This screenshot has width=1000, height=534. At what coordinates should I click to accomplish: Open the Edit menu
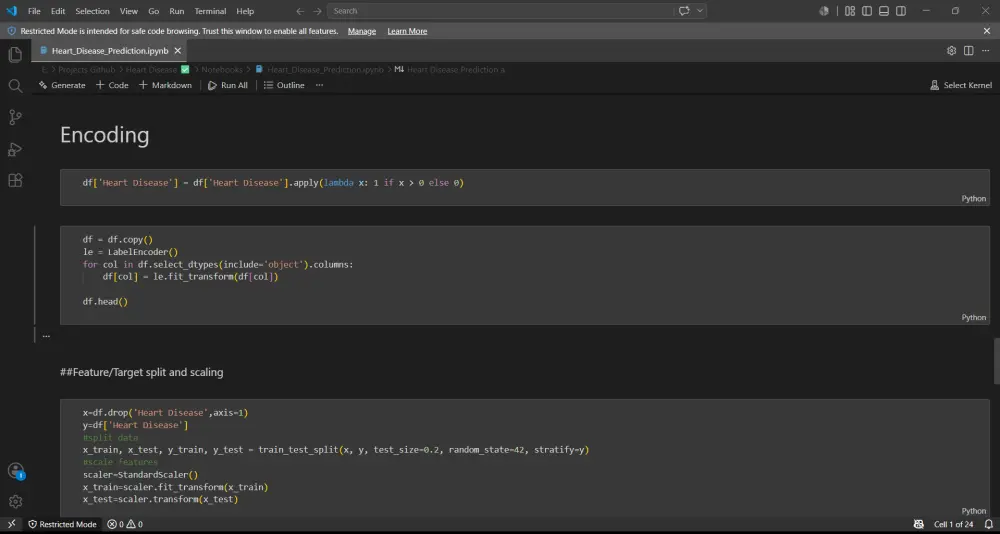tap(58, 11)
